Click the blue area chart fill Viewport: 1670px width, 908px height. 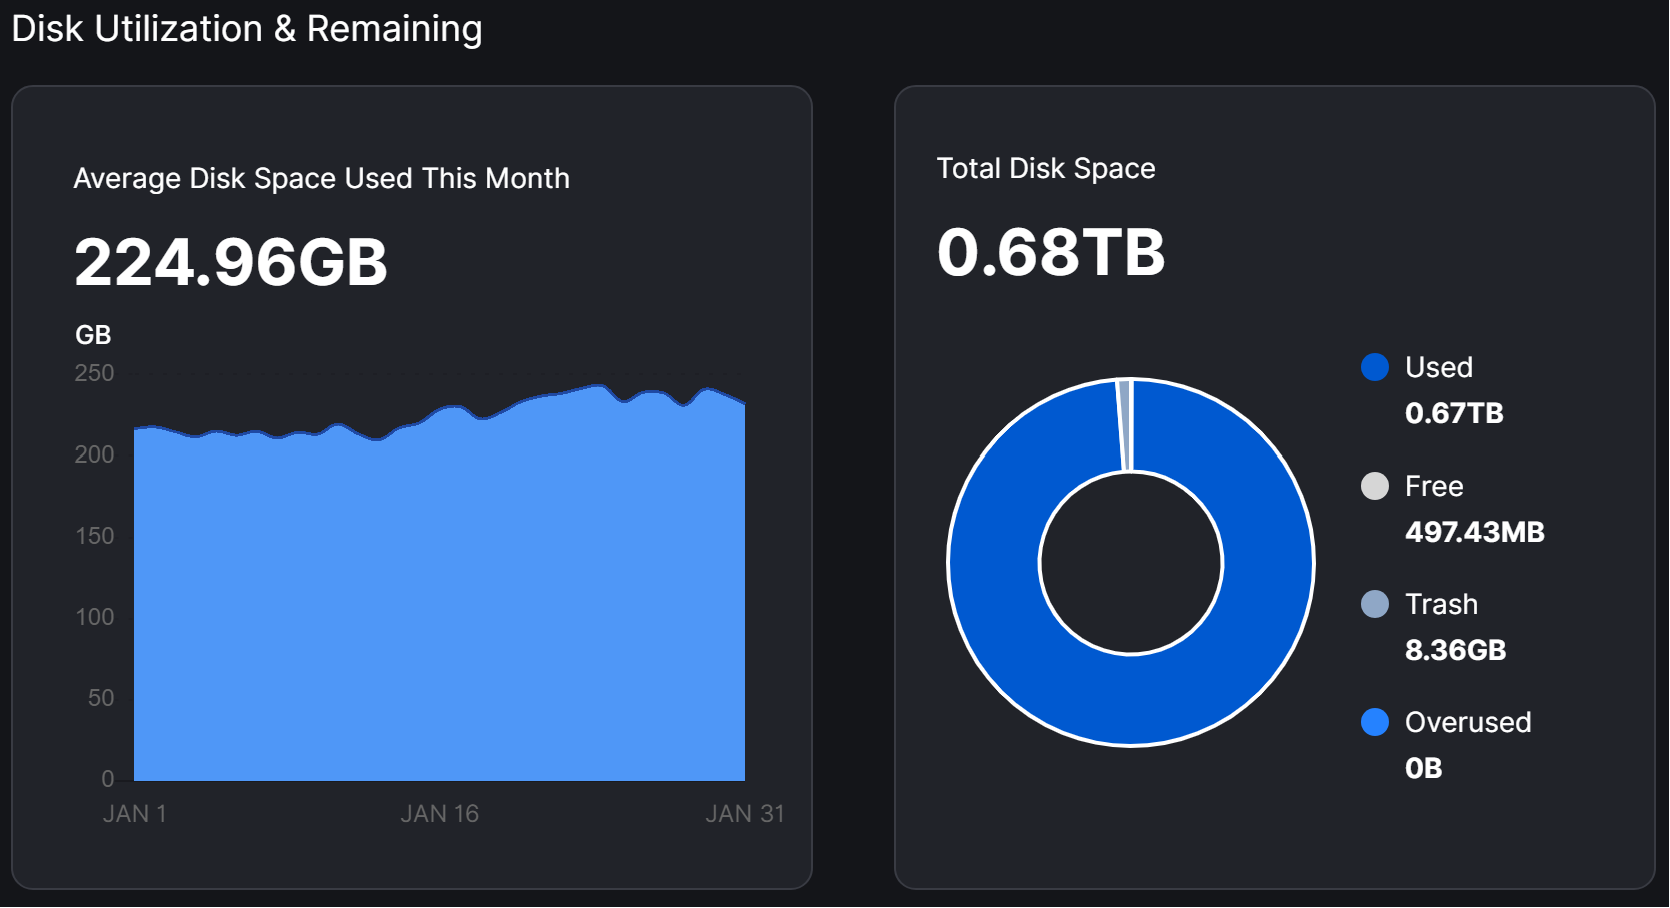click(440, 600)
